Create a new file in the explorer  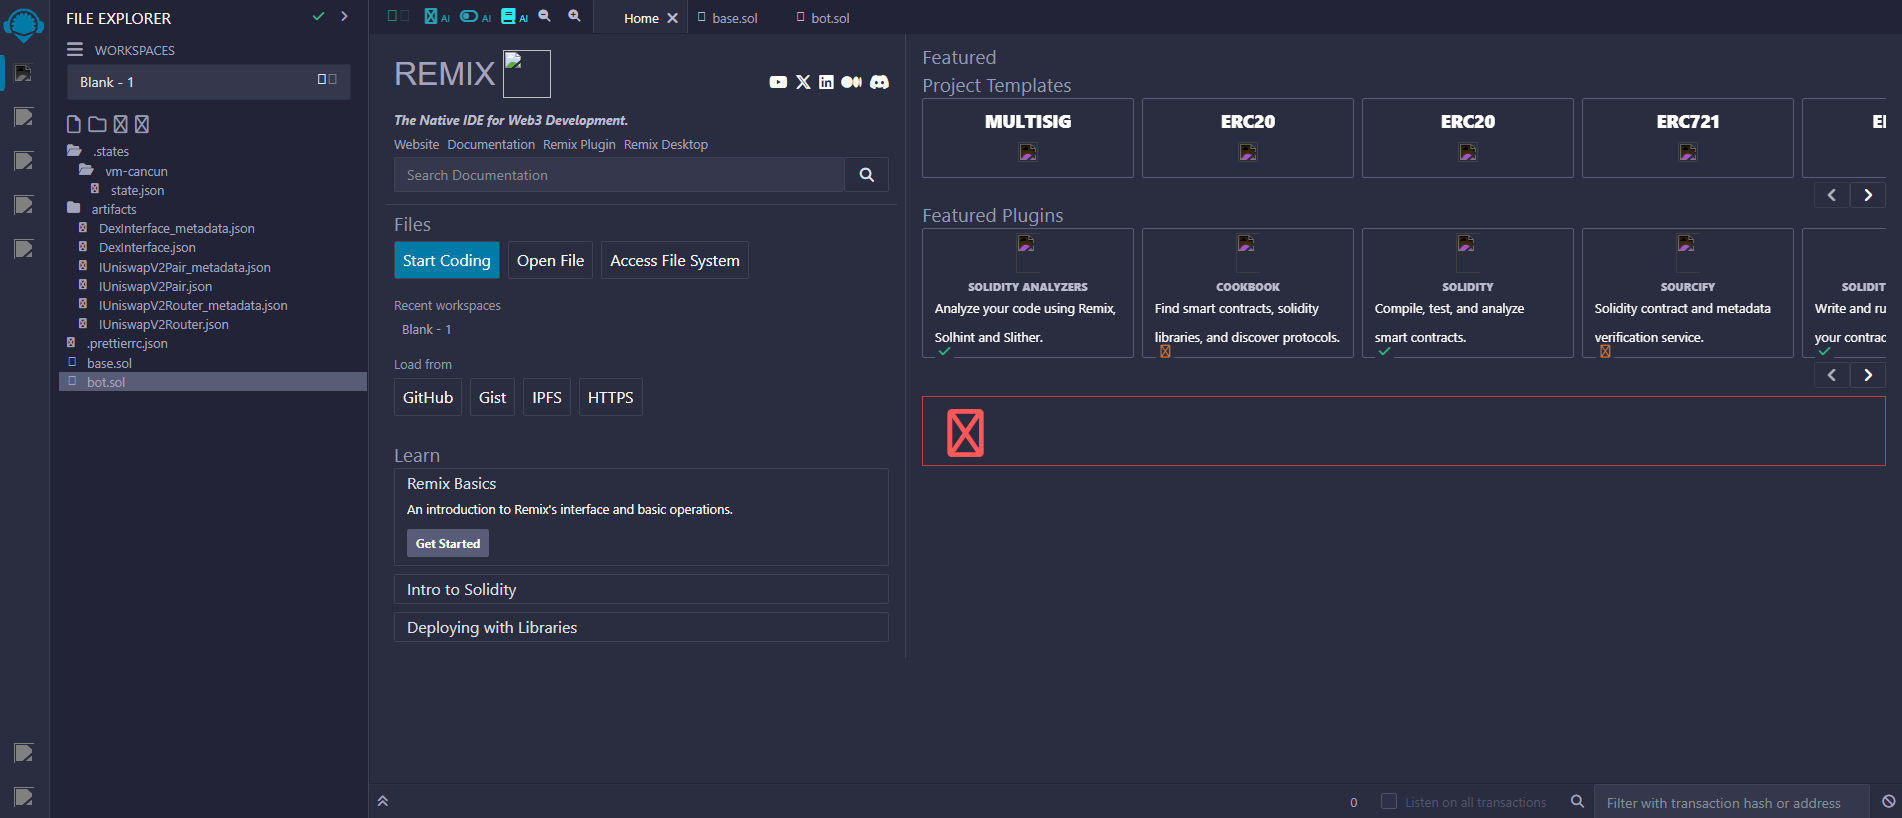point(74,124)
